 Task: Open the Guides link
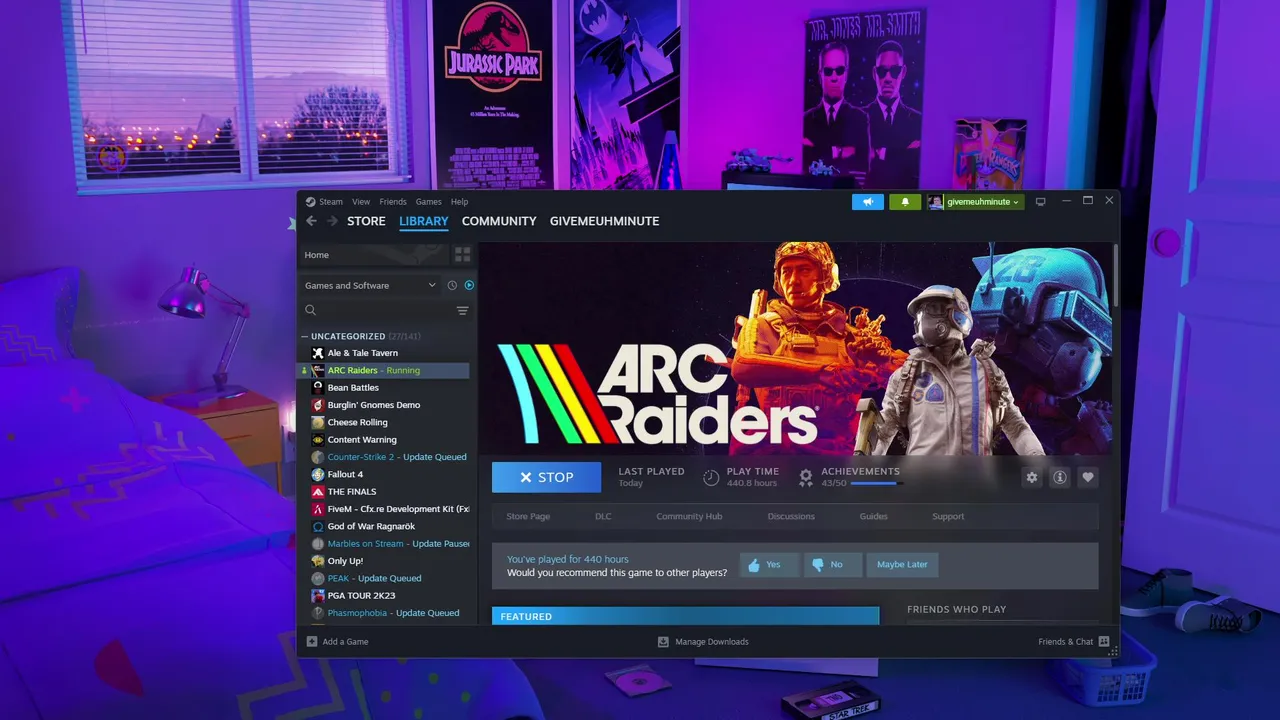point(873,516)
